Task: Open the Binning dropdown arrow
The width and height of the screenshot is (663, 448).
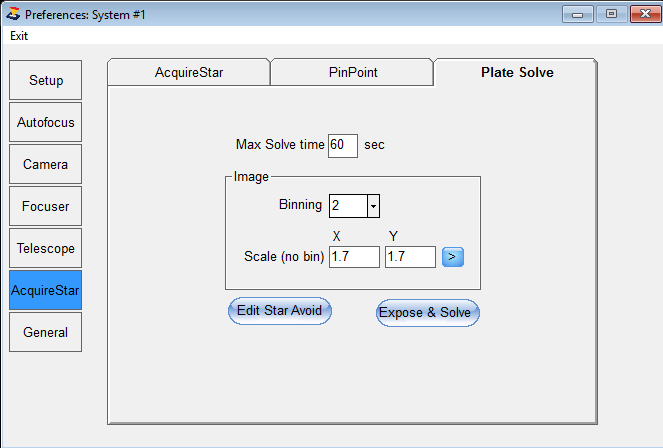Action: point(373,206)
